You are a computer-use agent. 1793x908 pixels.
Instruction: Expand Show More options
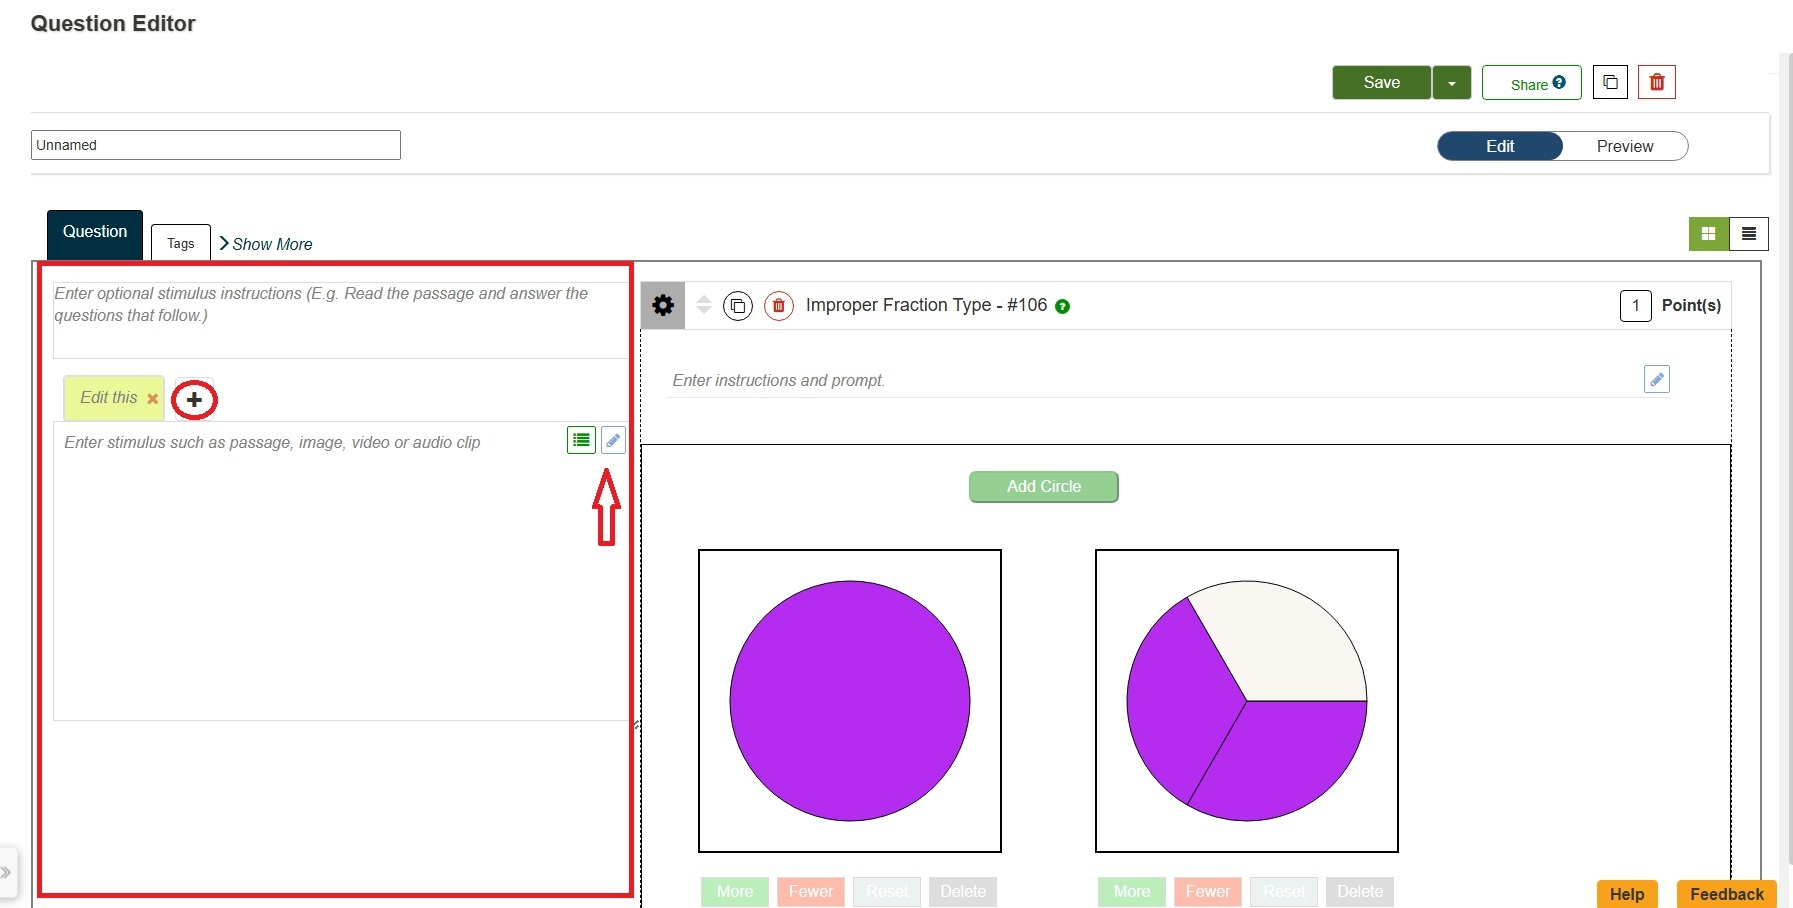tap(266, 244)
